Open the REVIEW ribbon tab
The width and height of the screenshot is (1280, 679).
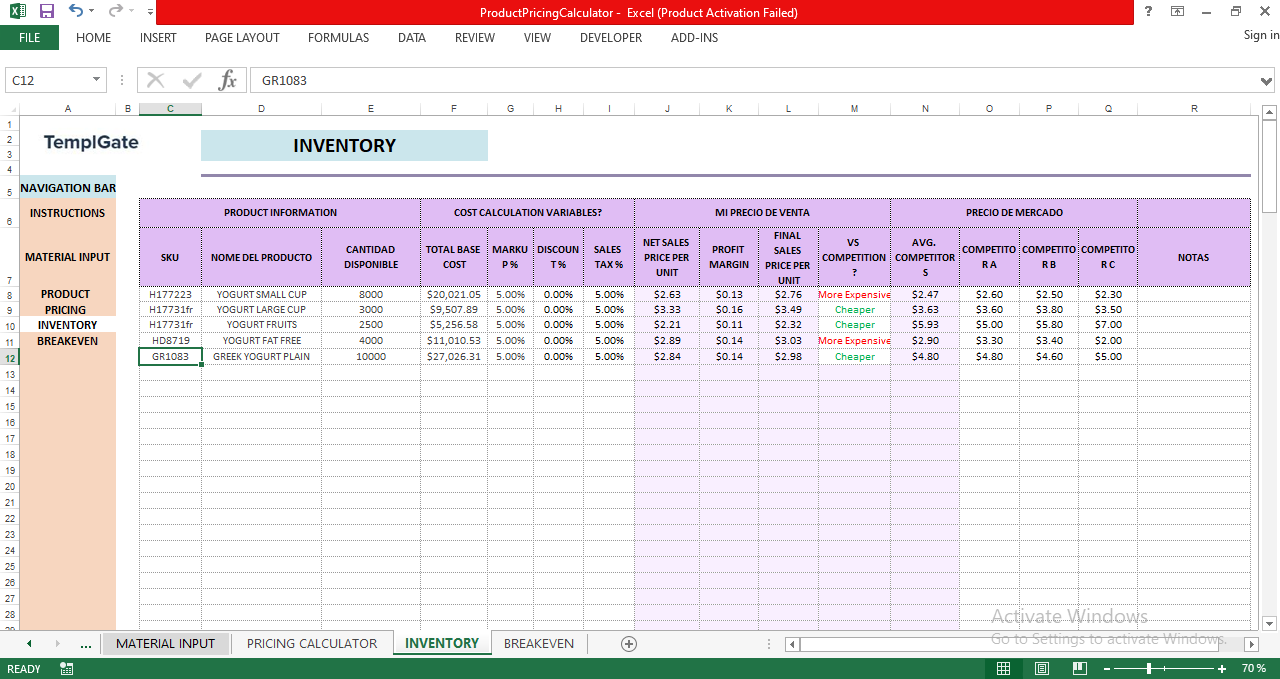click(474, 38)
